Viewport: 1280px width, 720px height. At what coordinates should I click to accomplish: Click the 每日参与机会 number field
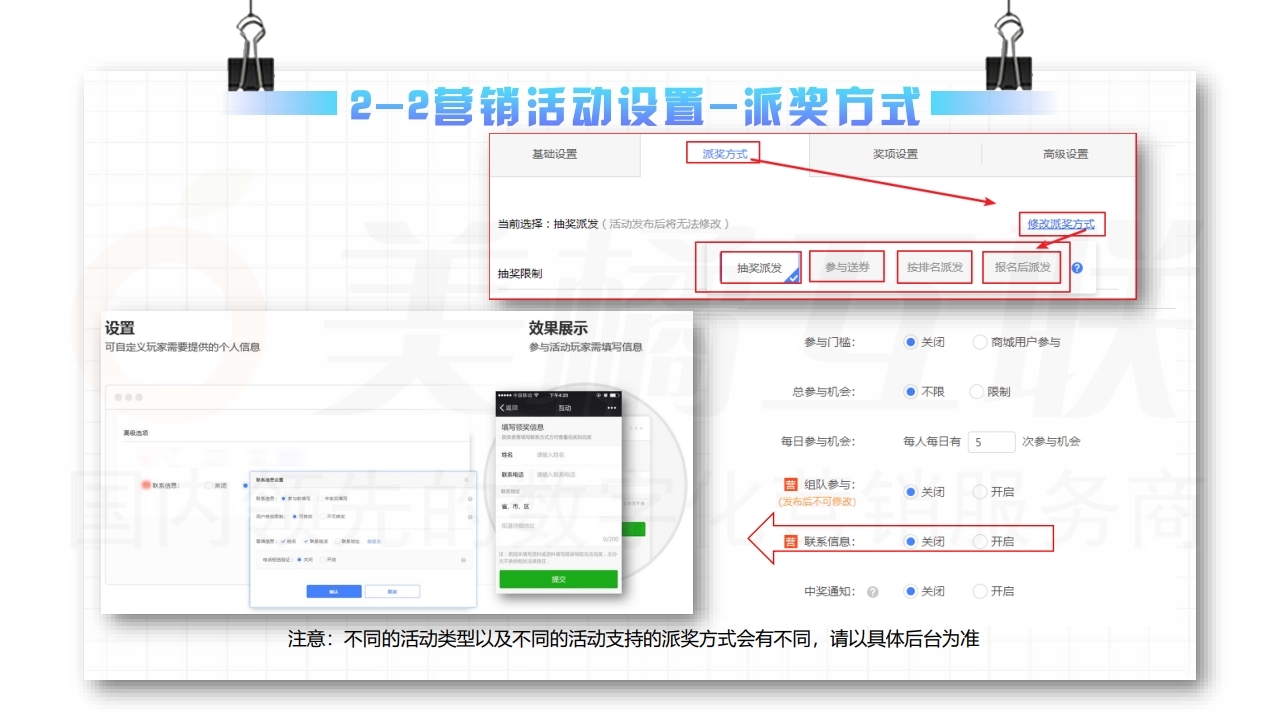[x=990, y=441]
